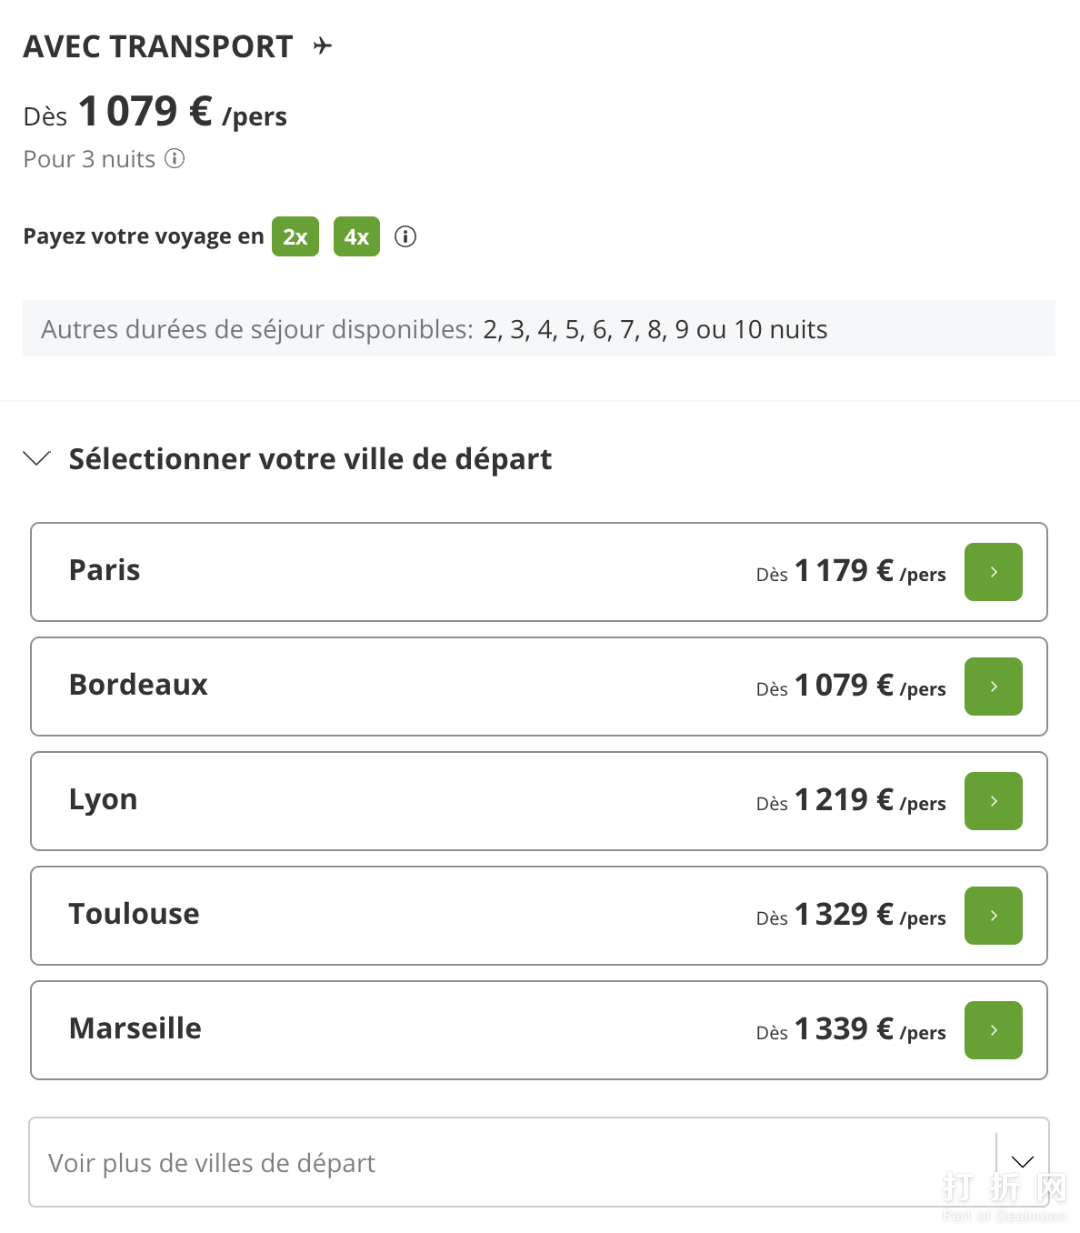Select the 4x payment option badge
The height and width of the screenshot is (1233, 1080).
tap(356, 237)
